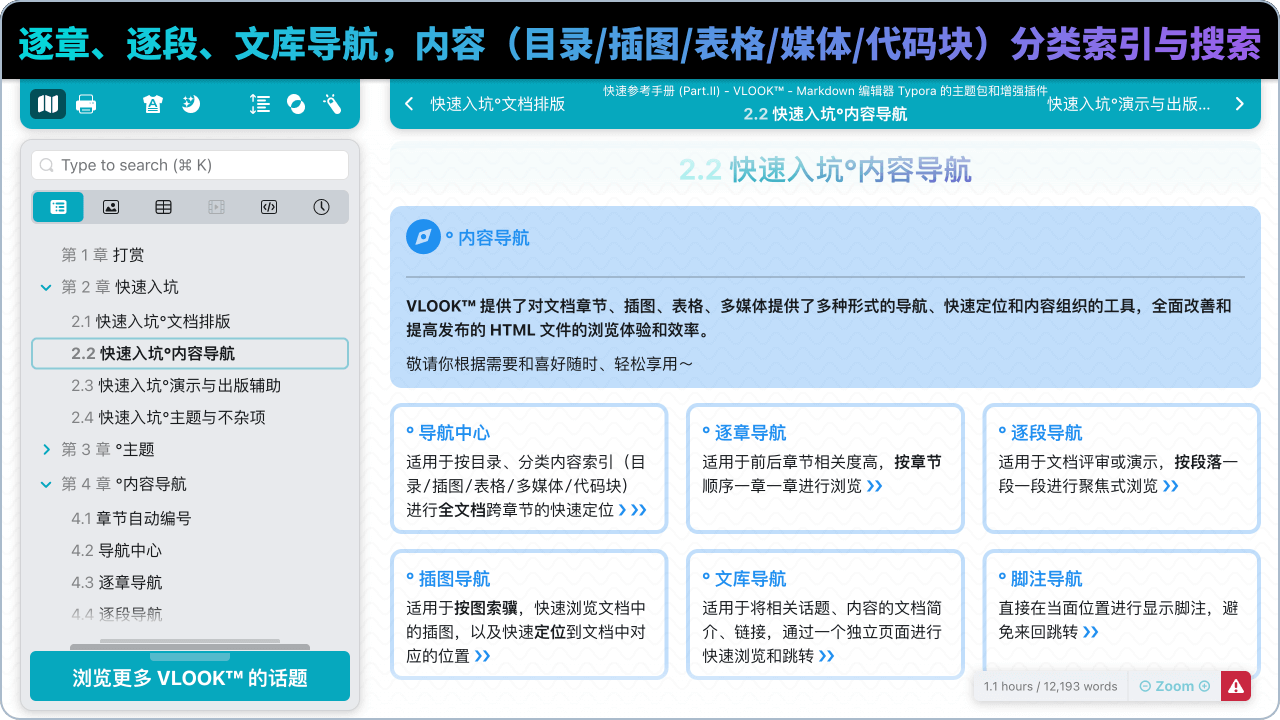
Task: Switch to the figures image tab
Action: coord(111,207)
